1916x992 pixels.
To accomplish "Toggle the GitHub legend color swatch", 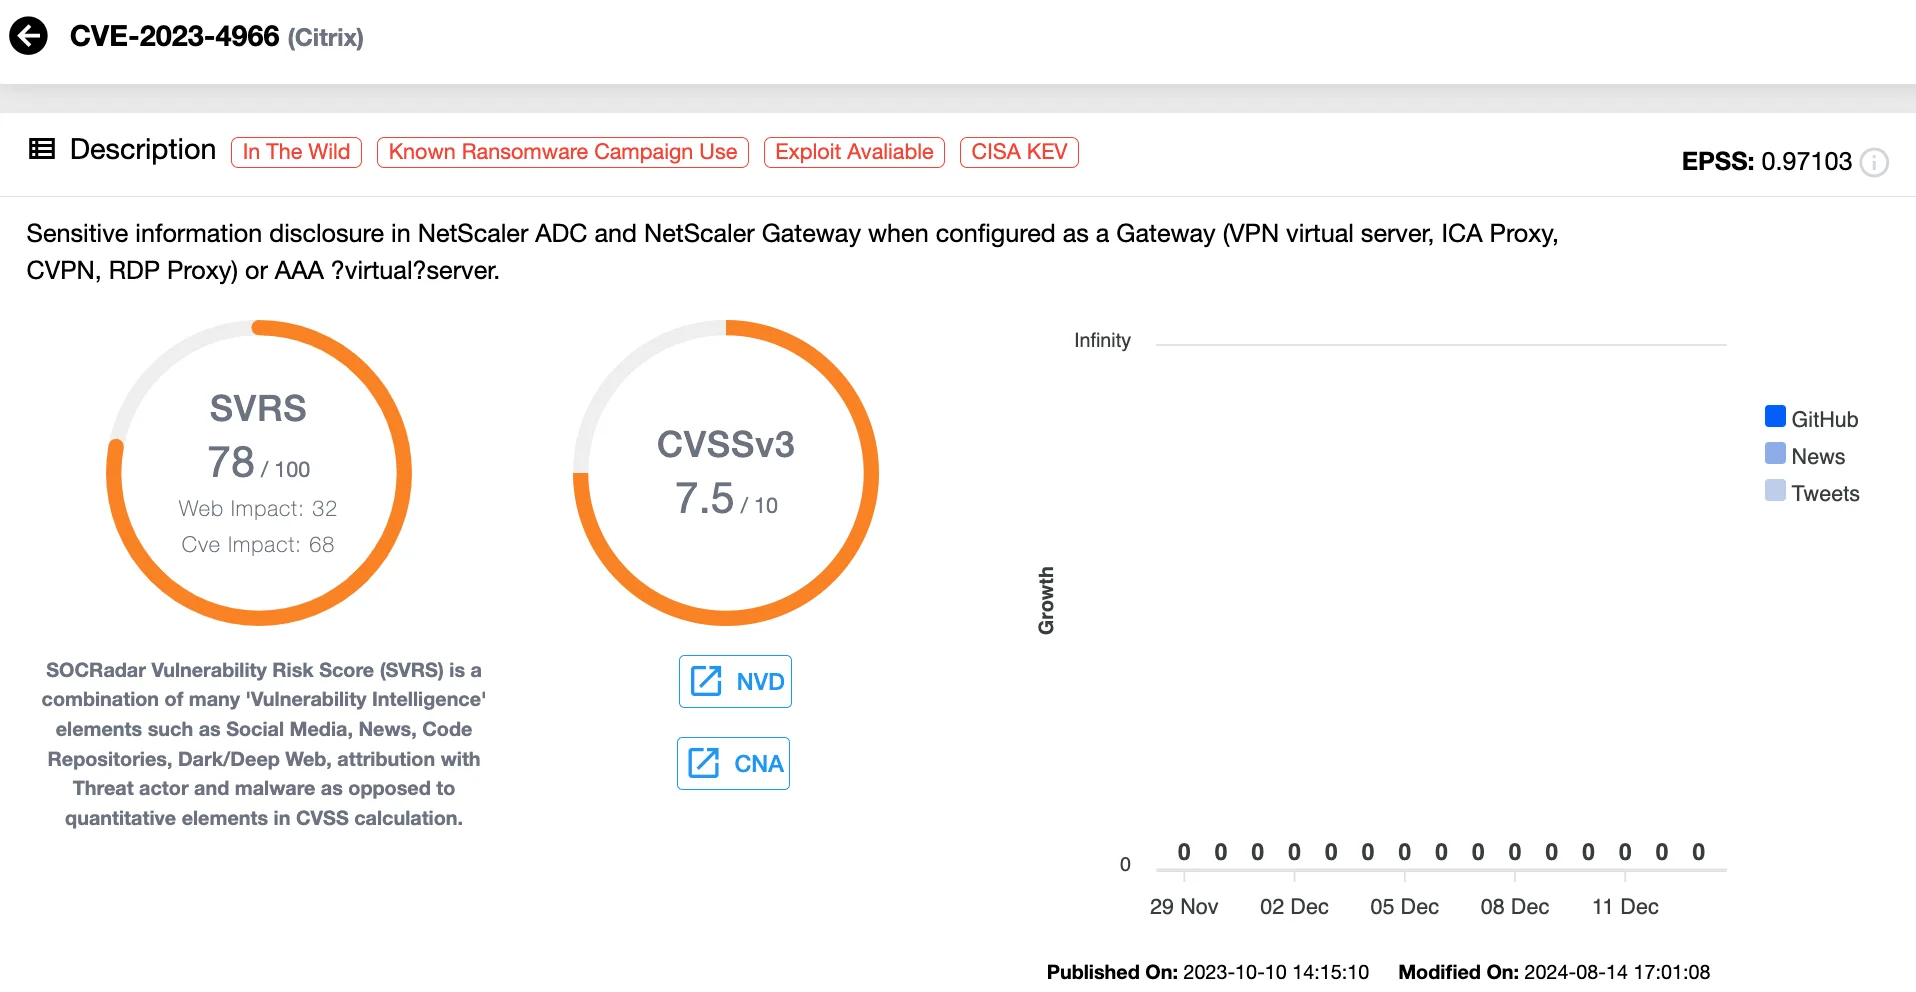I will coord(1775,417).
